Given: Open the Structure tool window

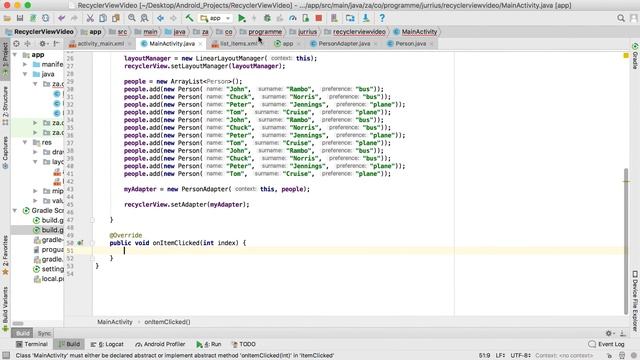Looking at the screenshot, I should [x=5, y=106].
